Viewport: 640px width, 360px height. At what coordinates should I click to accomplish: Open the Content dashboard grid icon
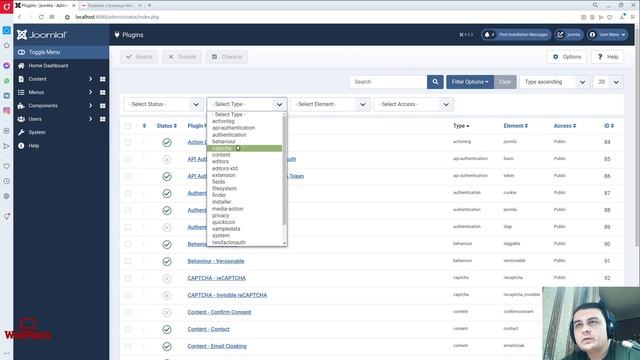pos(102,79)
